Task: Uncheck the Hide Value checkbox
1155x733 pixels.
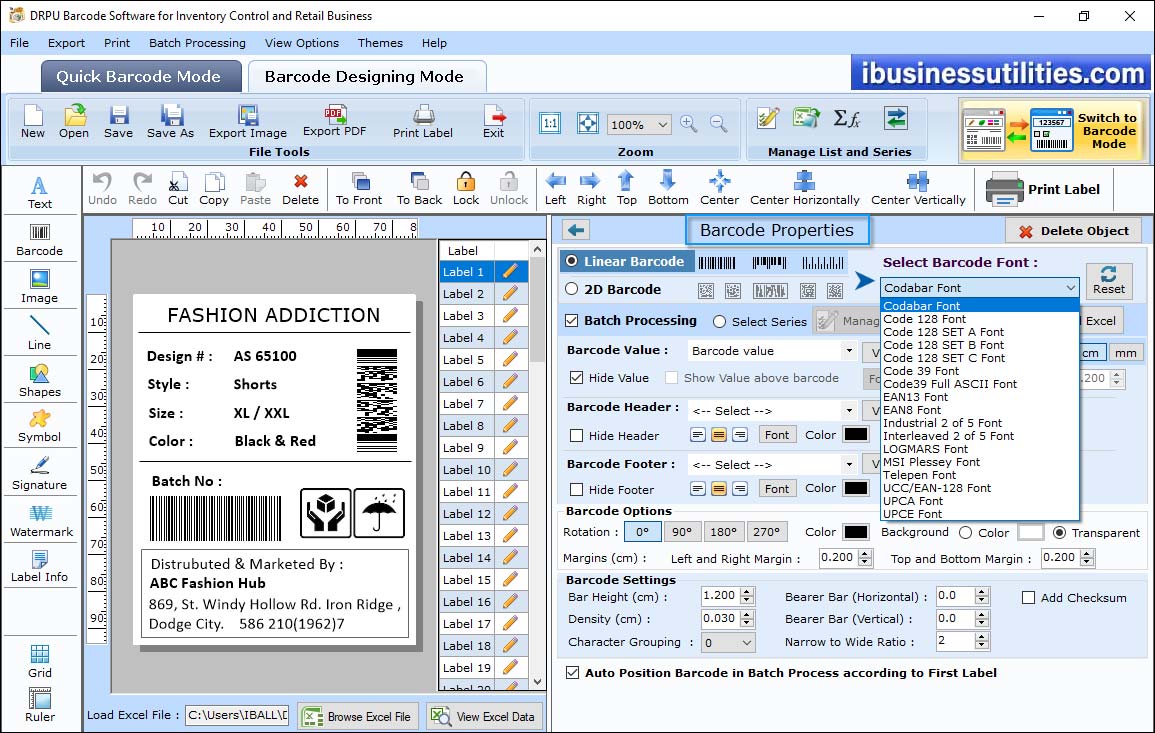Action: pyautogui.click(x=577, y=377)
